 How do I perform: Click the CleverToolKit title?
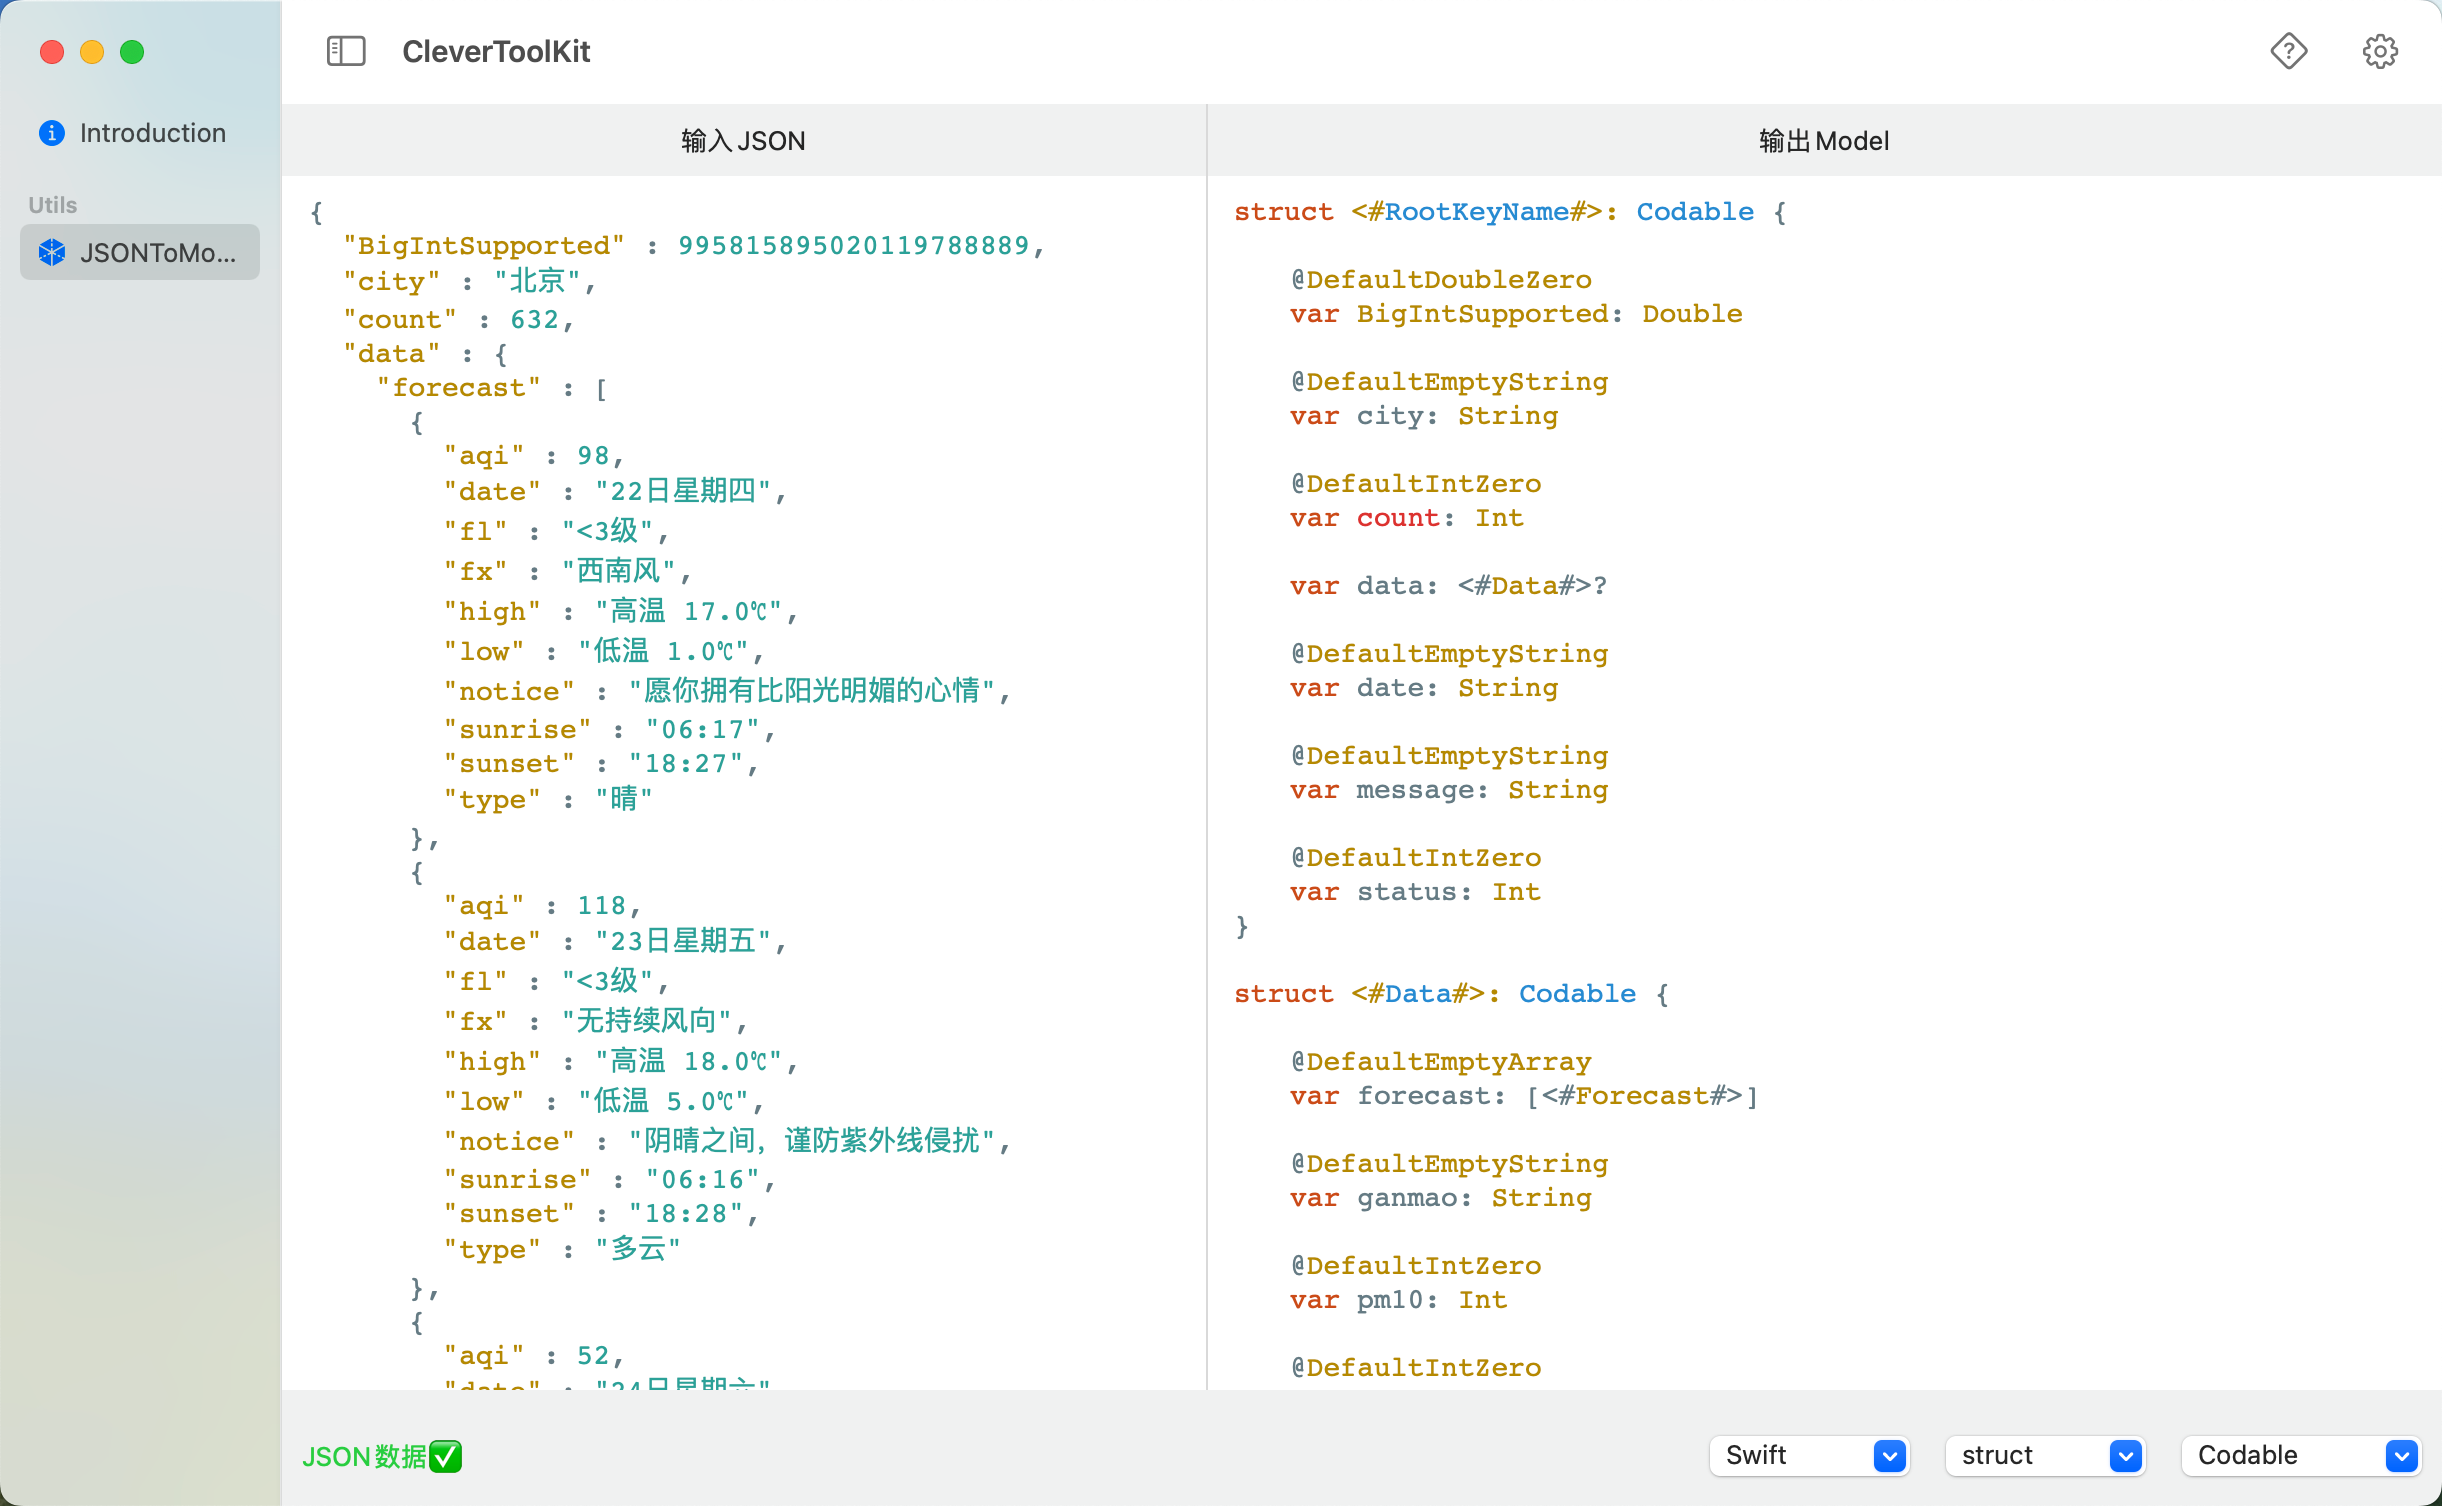pyautogui.click(x=496, y=51)
